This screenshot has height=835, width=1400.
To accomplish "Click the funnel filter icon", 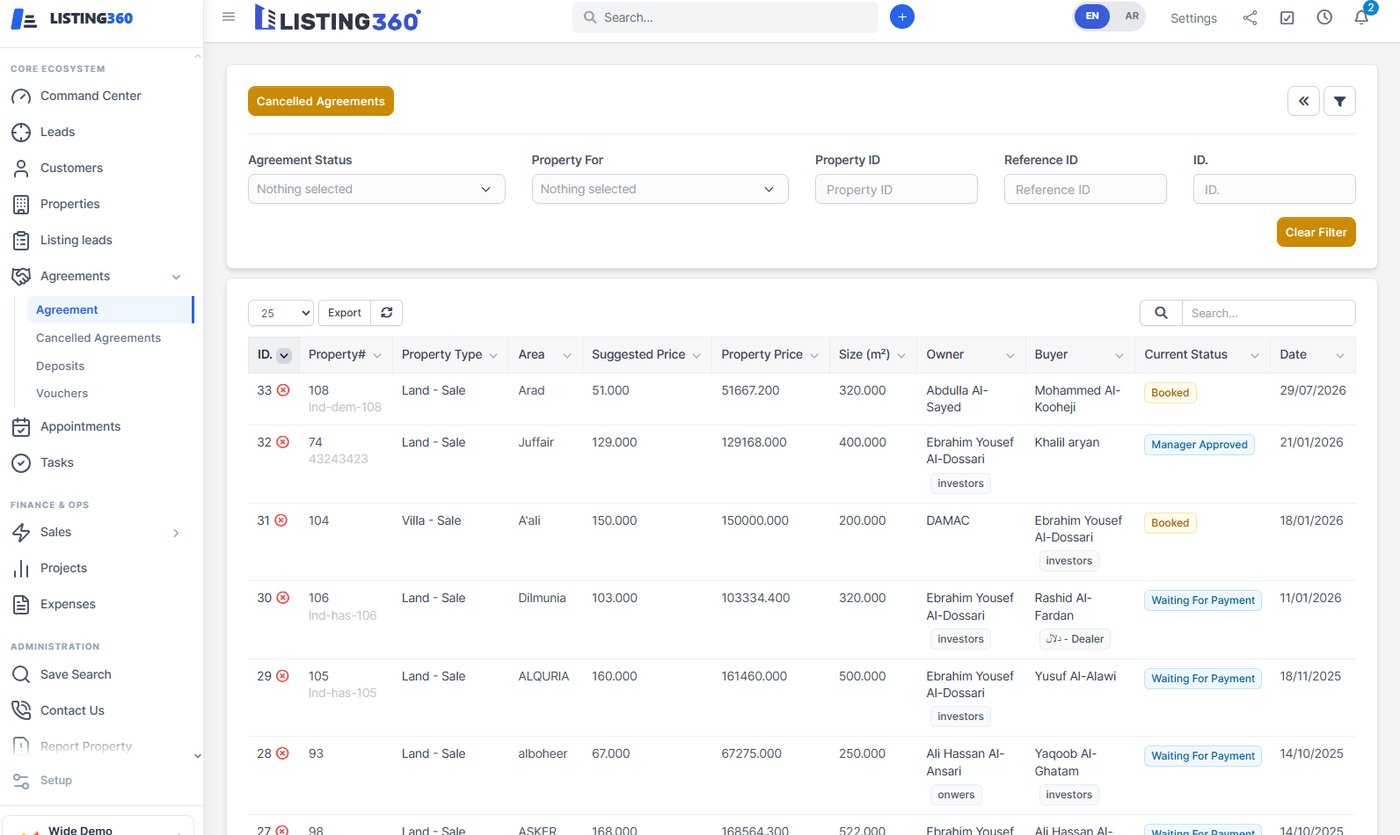I will [x=1339, y=101].
